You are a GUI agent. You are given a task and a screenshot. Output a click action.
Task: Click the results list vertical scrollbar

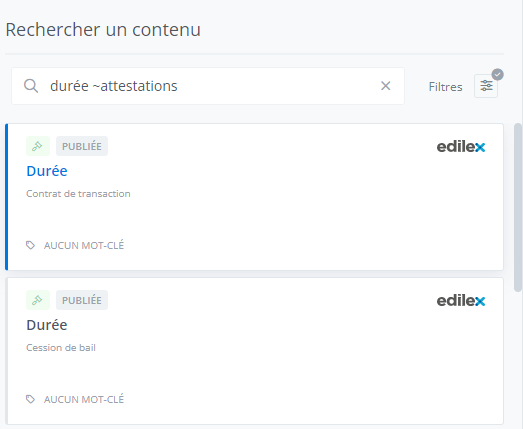coord(518,207)
